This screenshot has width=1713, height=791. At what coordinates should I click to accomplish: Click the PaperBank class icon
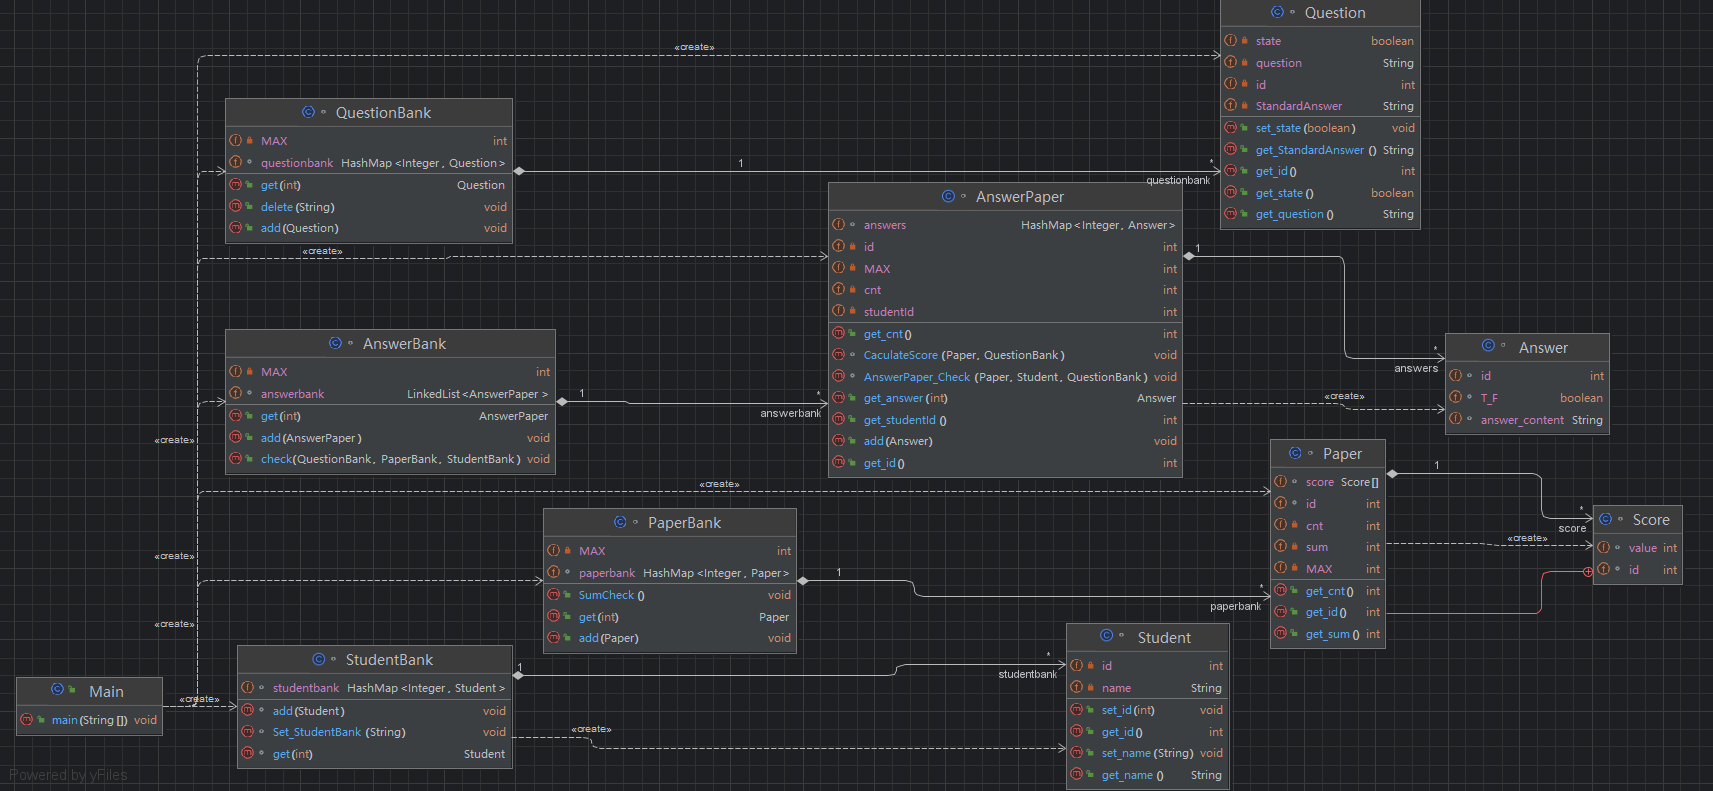(620, 522)
